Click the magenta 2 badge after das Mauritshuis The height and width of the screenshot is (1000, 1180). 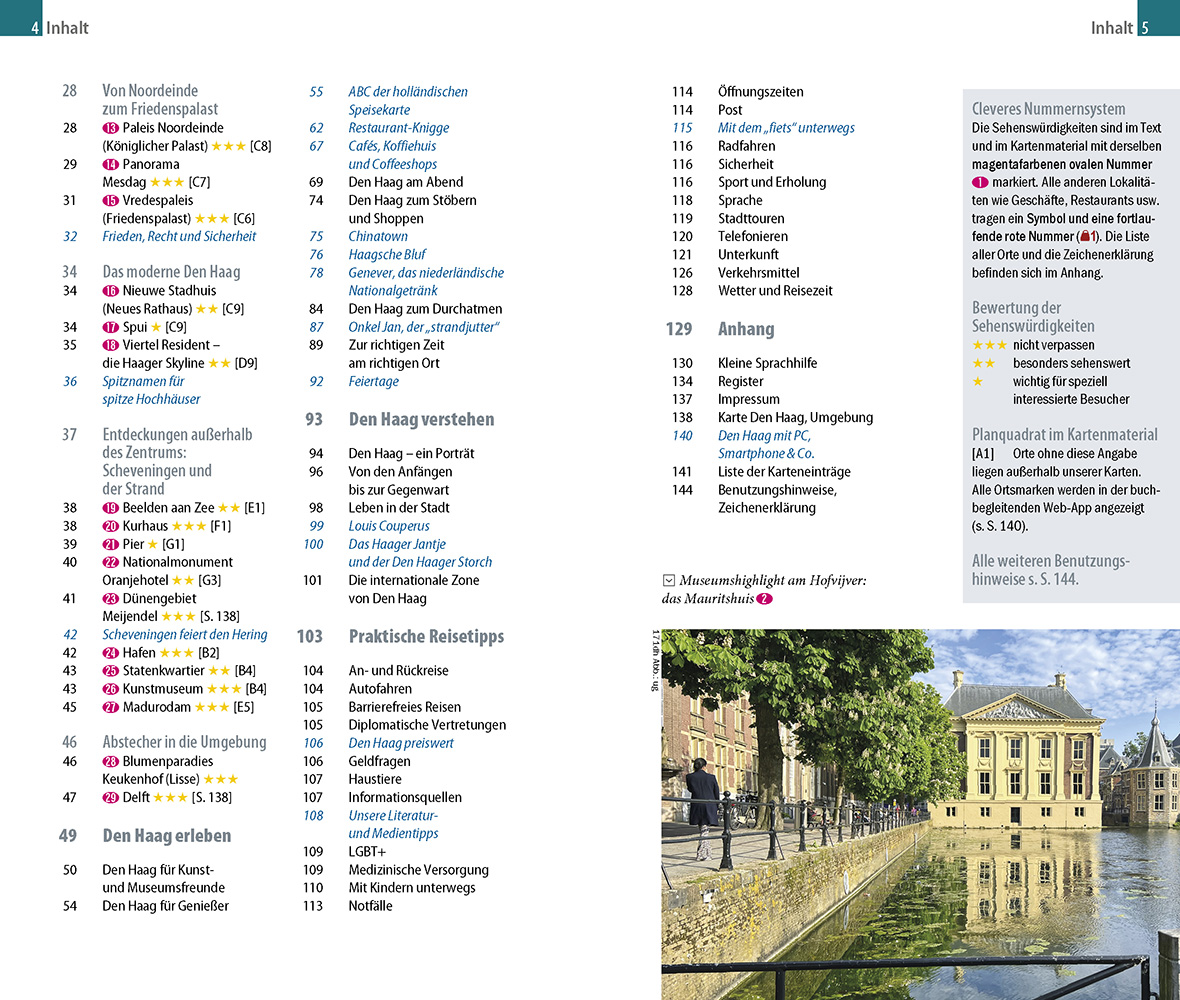(x=765, y=599)
